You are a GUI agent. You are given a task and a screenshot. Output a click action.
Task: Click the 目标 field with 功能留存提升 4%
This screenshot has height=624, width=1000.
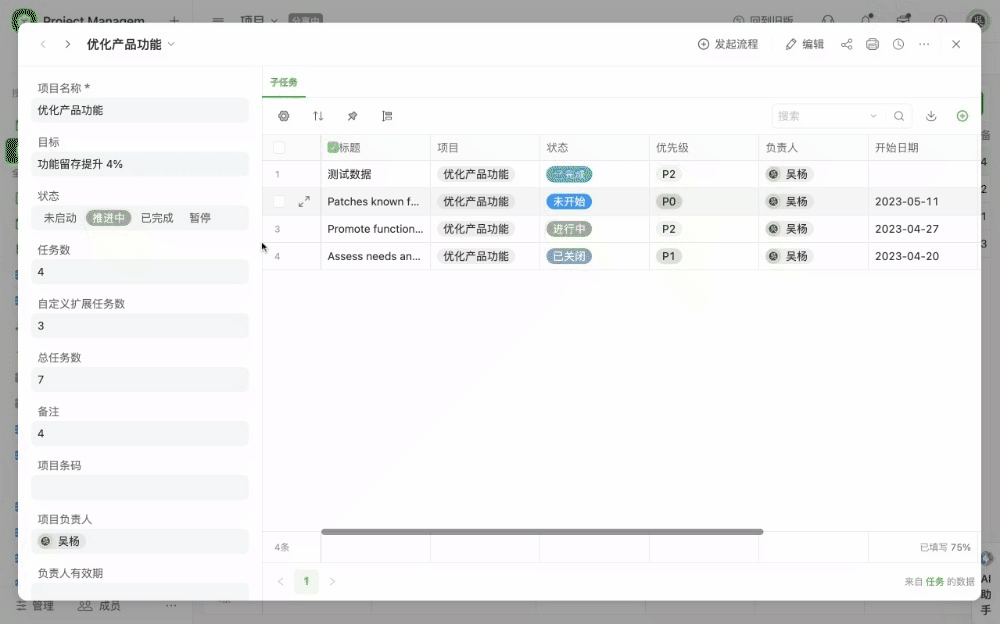pyautogui.click(x=140, y=164)
